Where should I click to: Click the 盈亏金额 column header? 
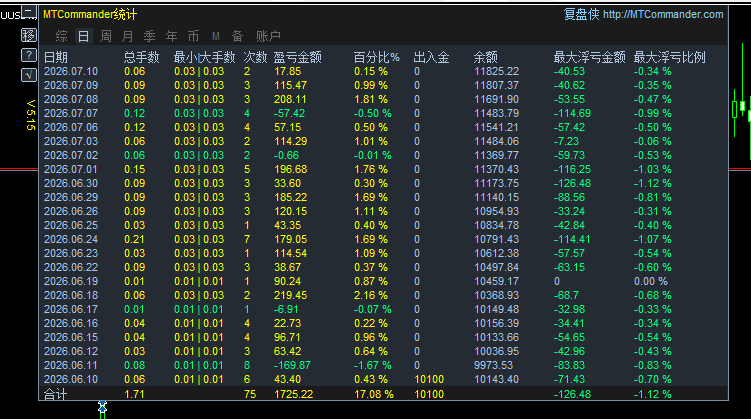[x=297, y=57]
